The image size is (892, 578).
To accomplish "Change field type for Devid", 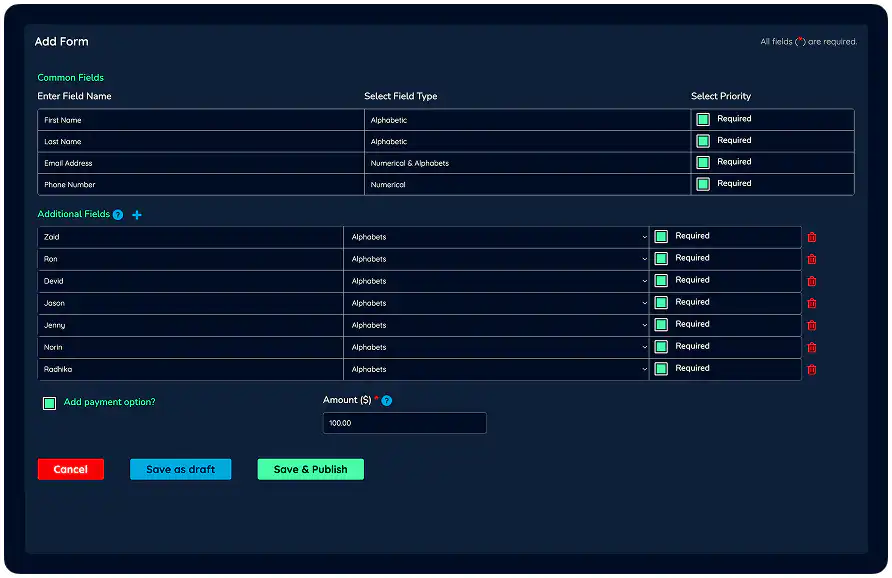I will coord(495,281).
